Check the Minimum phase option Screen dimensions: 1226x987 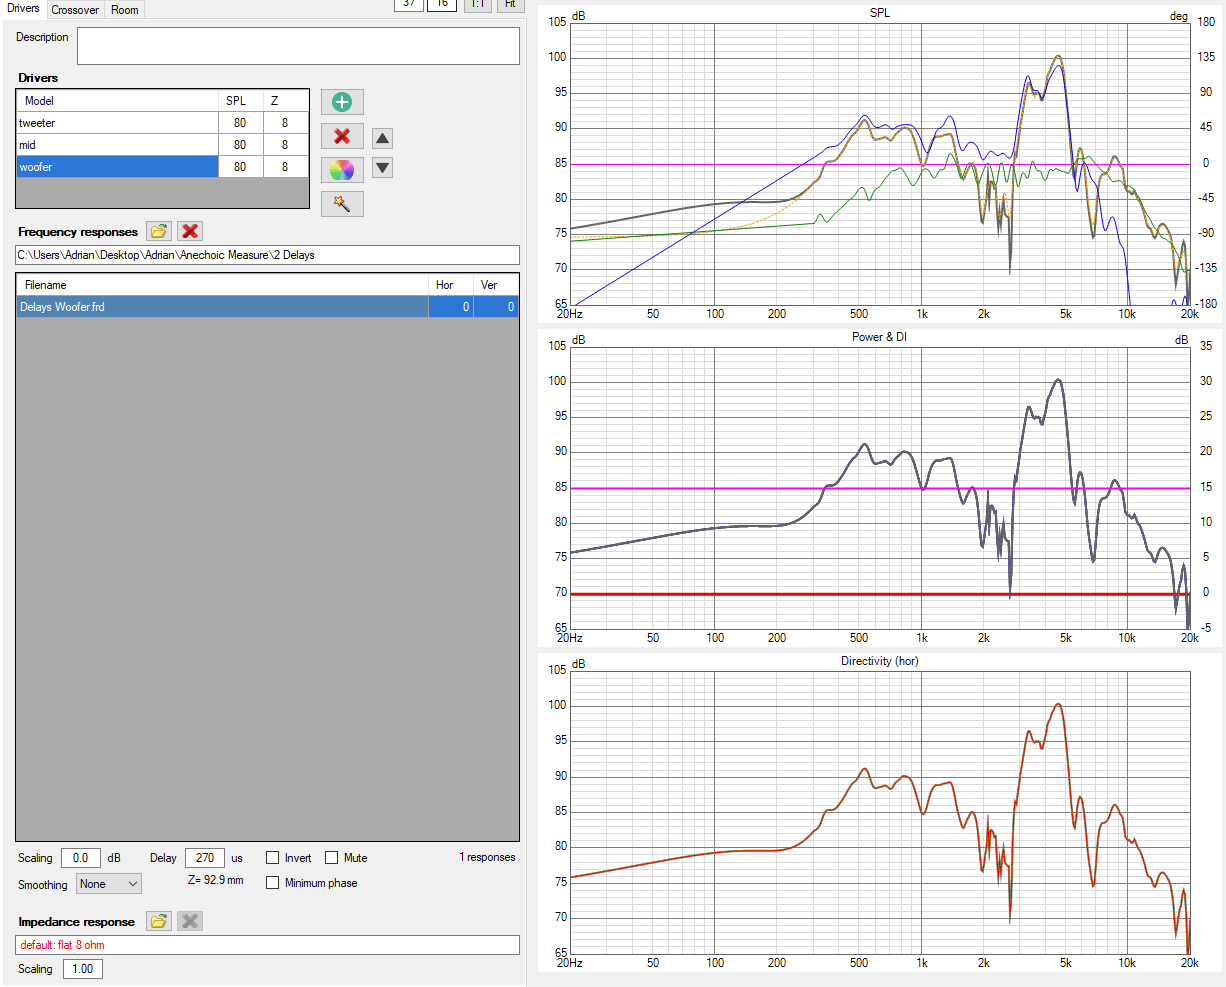pyautogui.click(x=272, y=883)
